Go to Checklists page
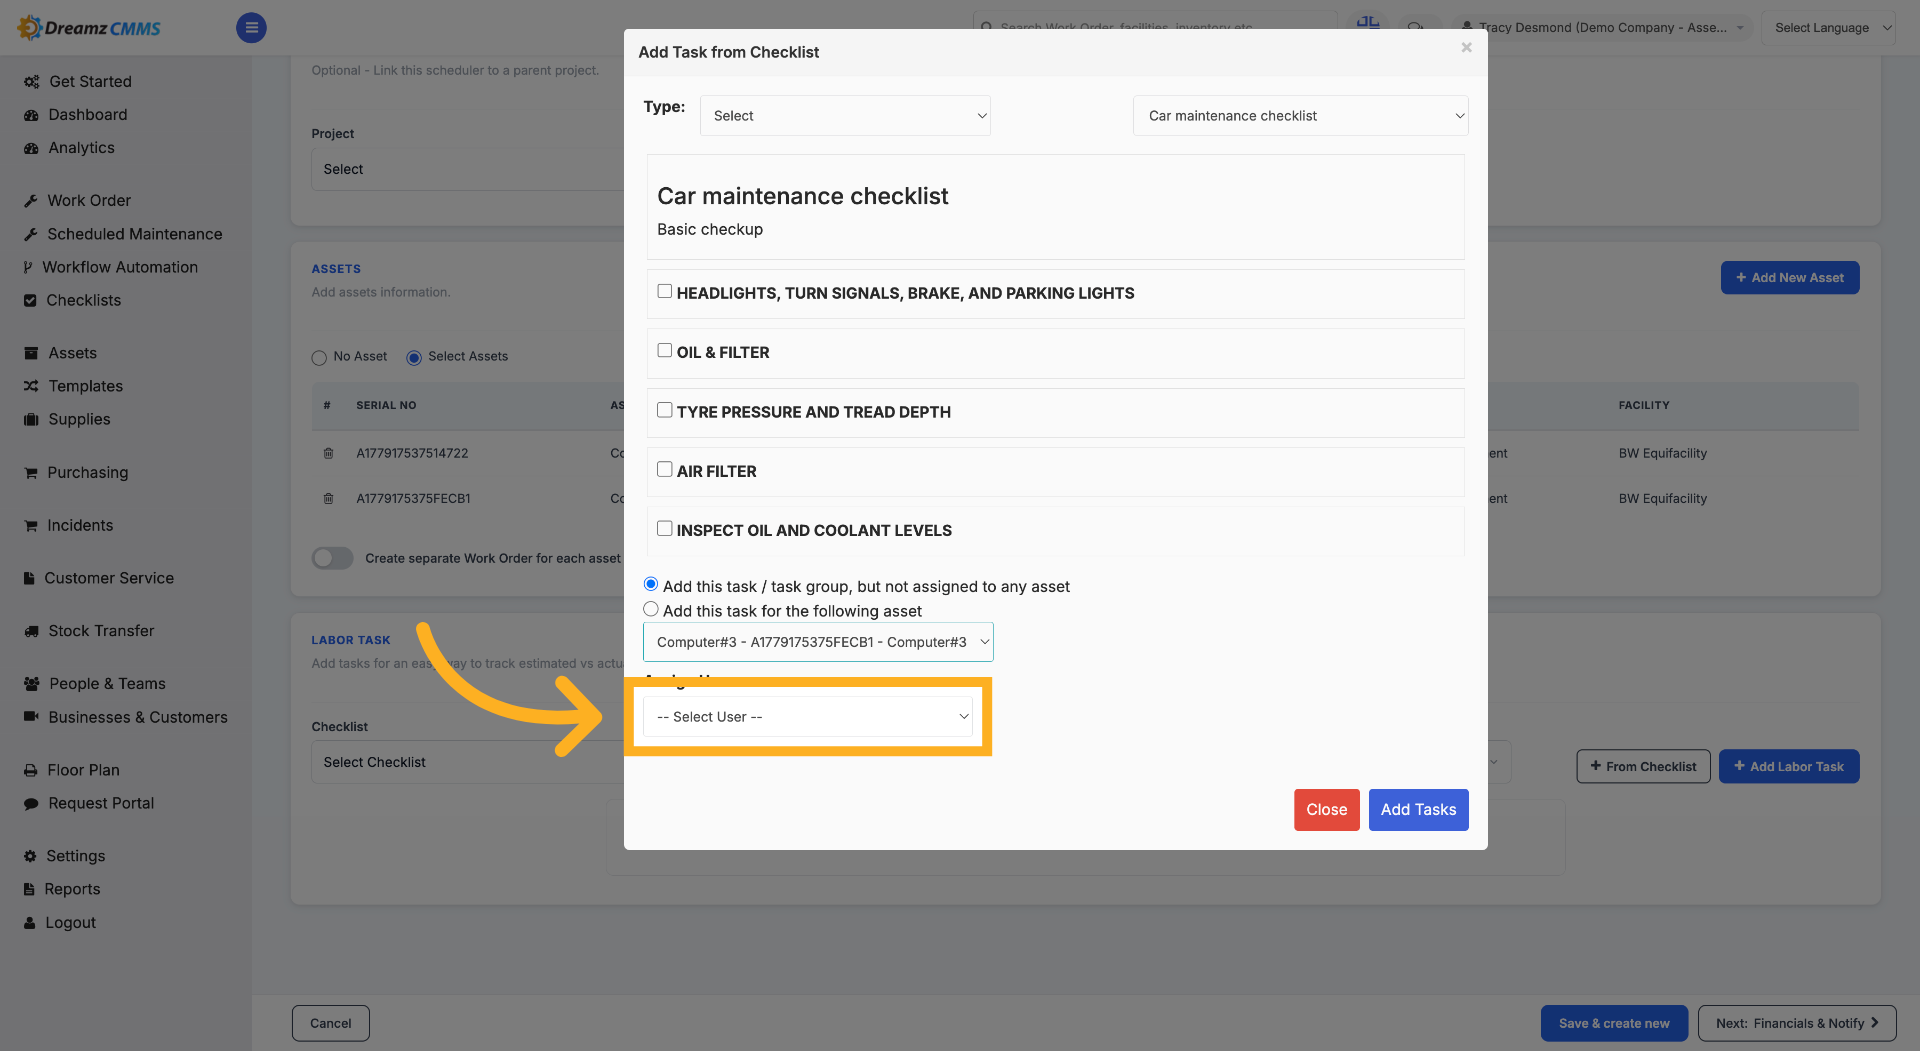1920x1051 pixels. tap(84, 300)
